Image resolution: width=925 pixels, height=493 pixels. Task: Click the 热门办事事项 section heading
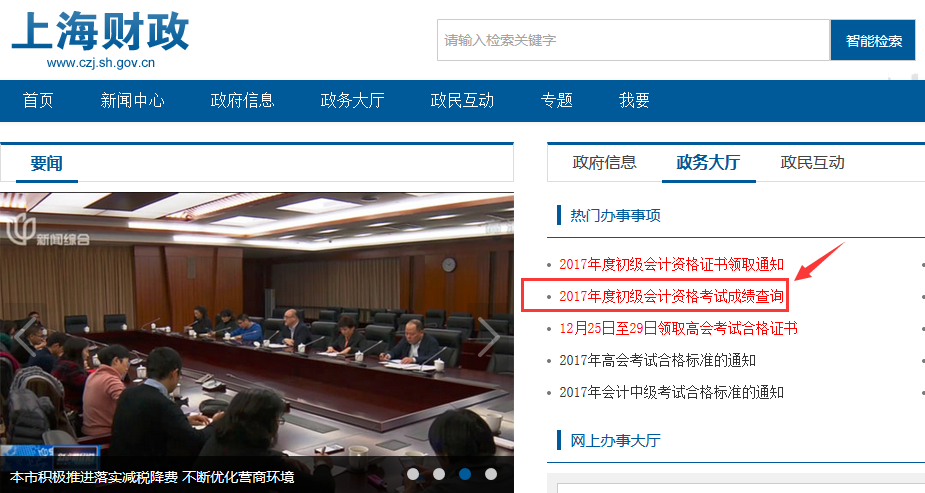point(615,215)
